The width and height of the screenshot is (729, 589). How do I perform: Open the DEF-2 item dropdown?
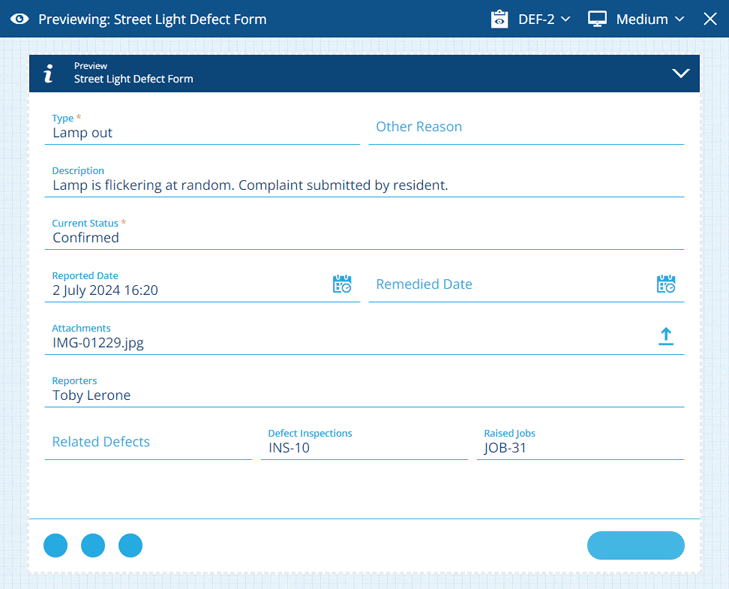pos(544,19)
